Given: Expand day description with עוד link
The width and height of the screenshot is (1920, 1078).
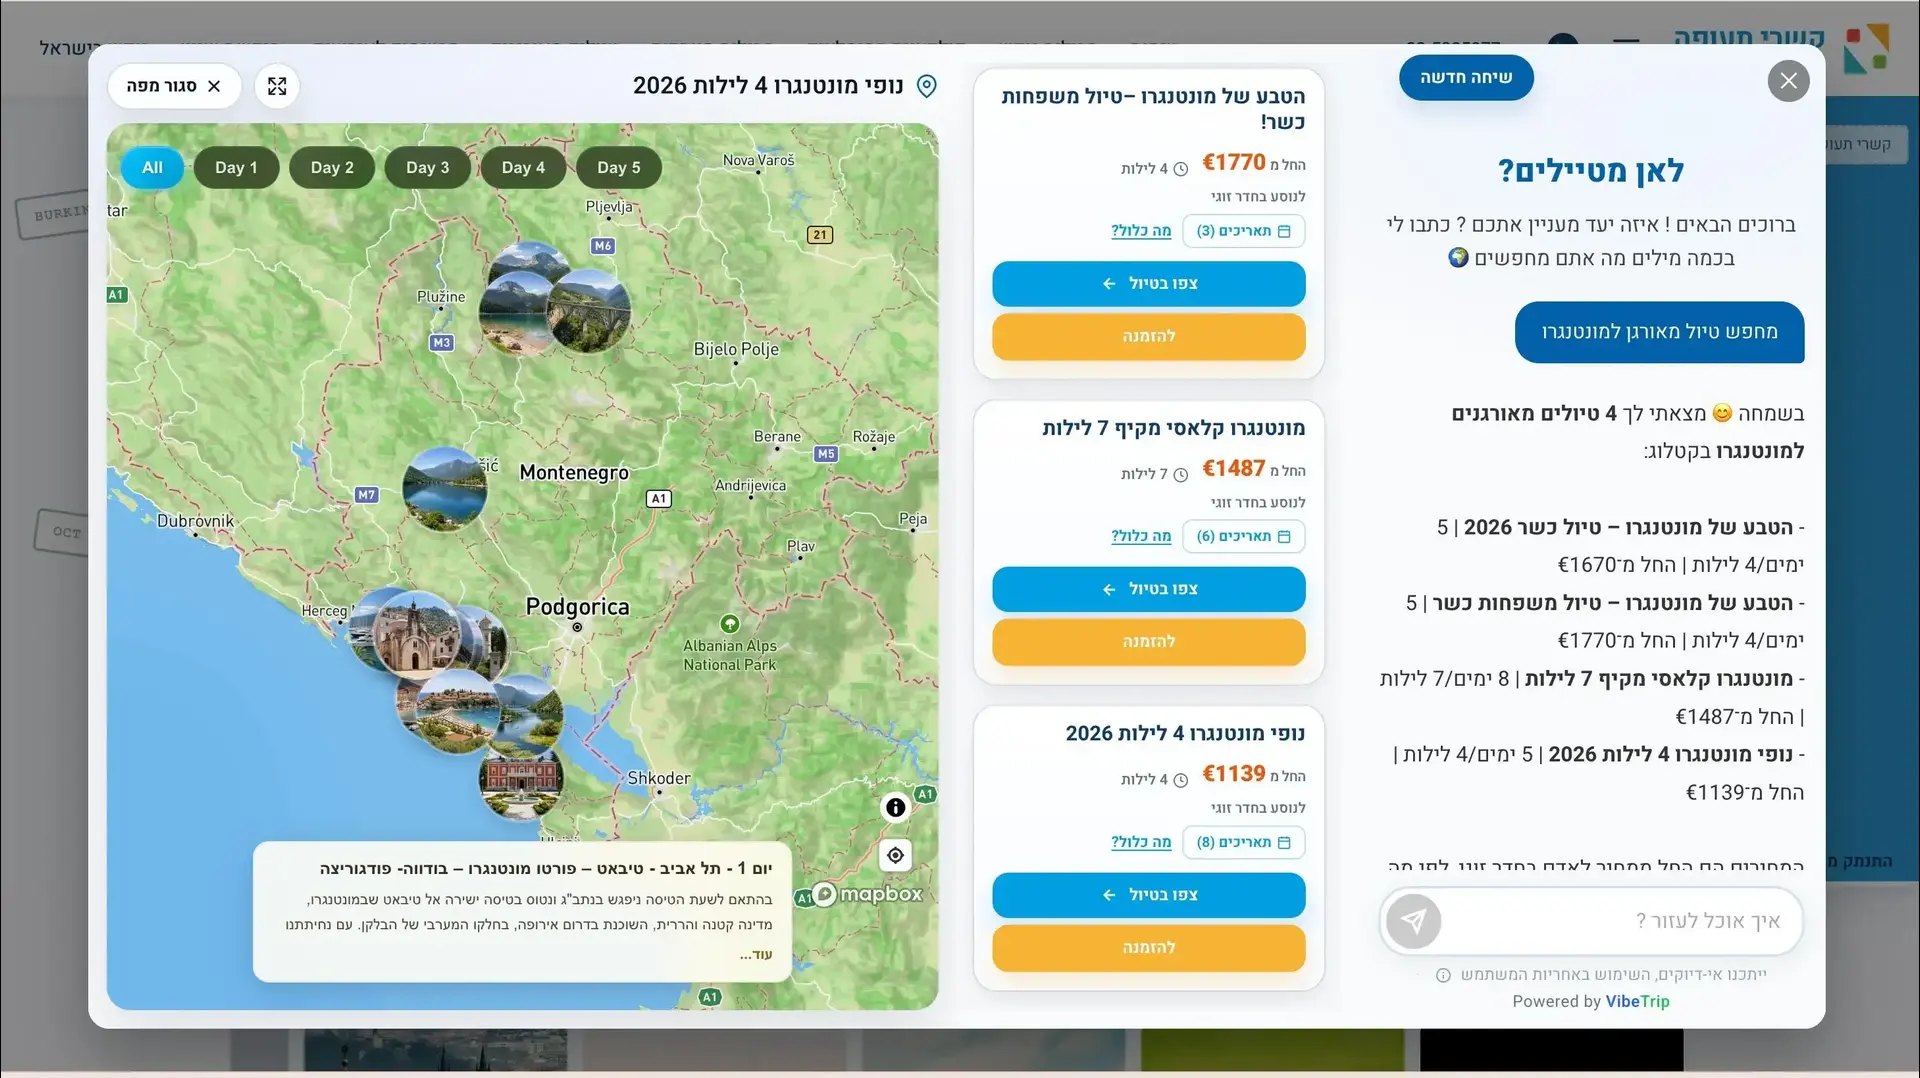Looking at the screenshot, I should (x=756, y=955).
